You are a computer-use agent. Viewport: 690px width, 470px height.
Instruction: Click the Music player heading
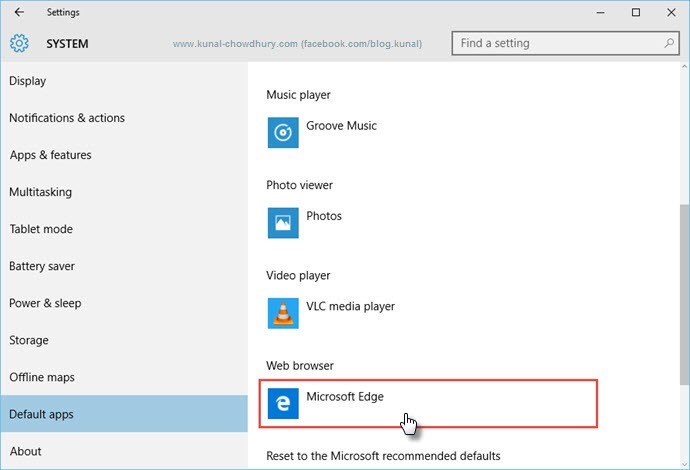(x=298, y=95)
